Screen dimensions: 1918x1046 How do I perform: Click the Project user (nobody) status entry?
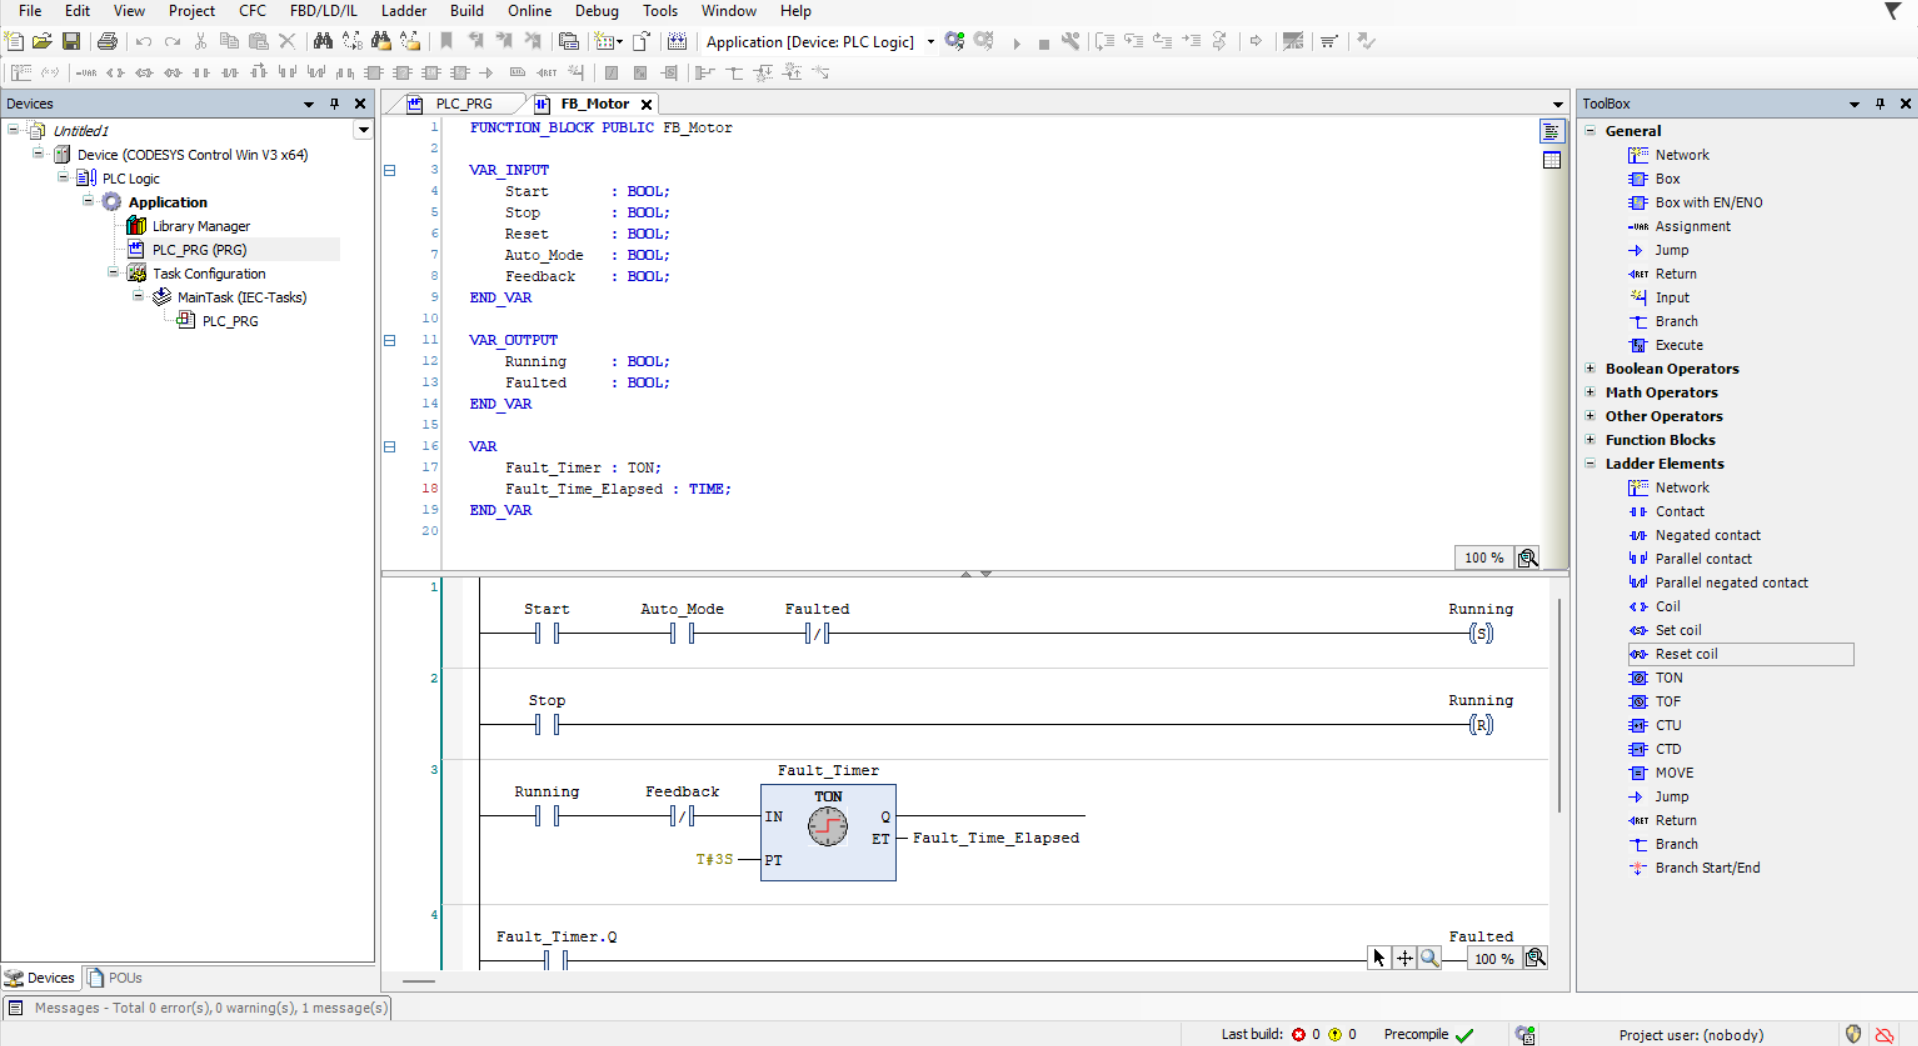[x=1690, y=1034]
